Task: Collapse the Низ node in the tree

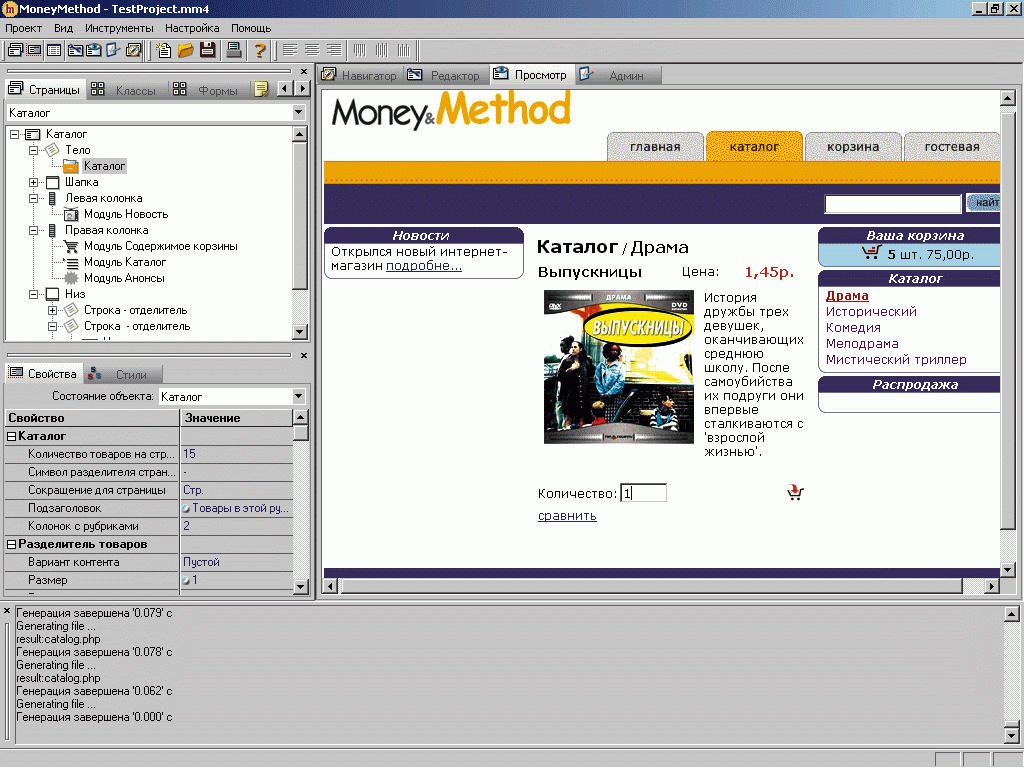Action: pos(33,295)
